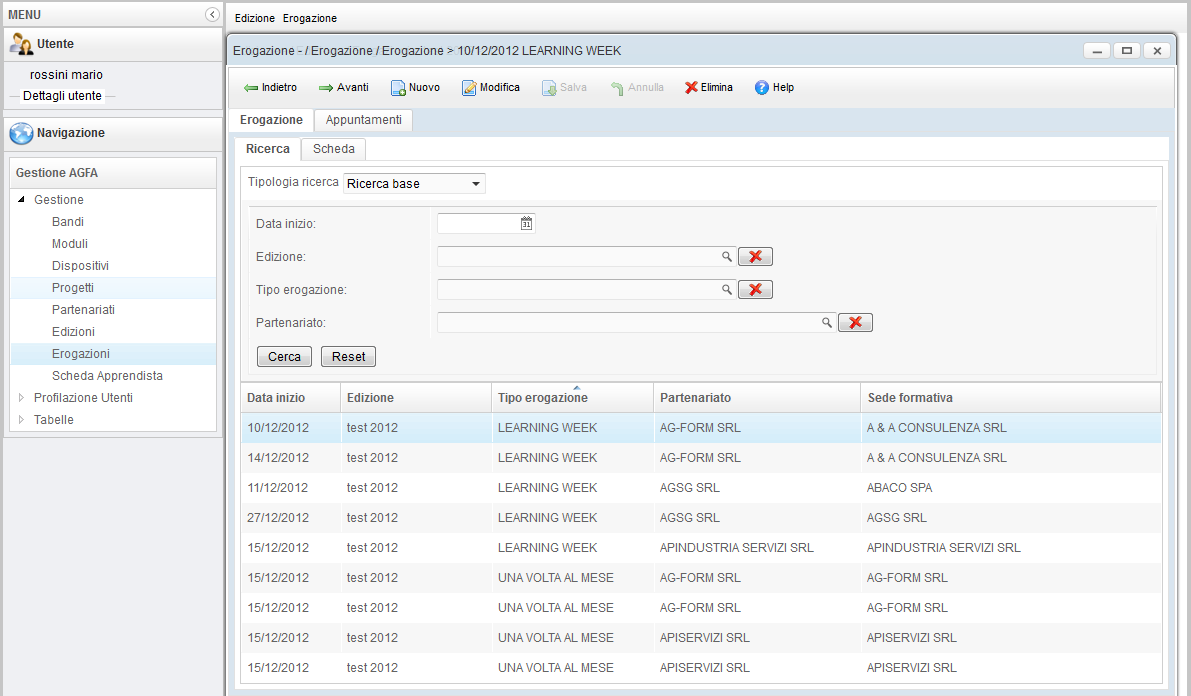Screen dimensions: 1191x696
Task: Collapse the Gestione tree node
Action: click(x=22, y=200)
